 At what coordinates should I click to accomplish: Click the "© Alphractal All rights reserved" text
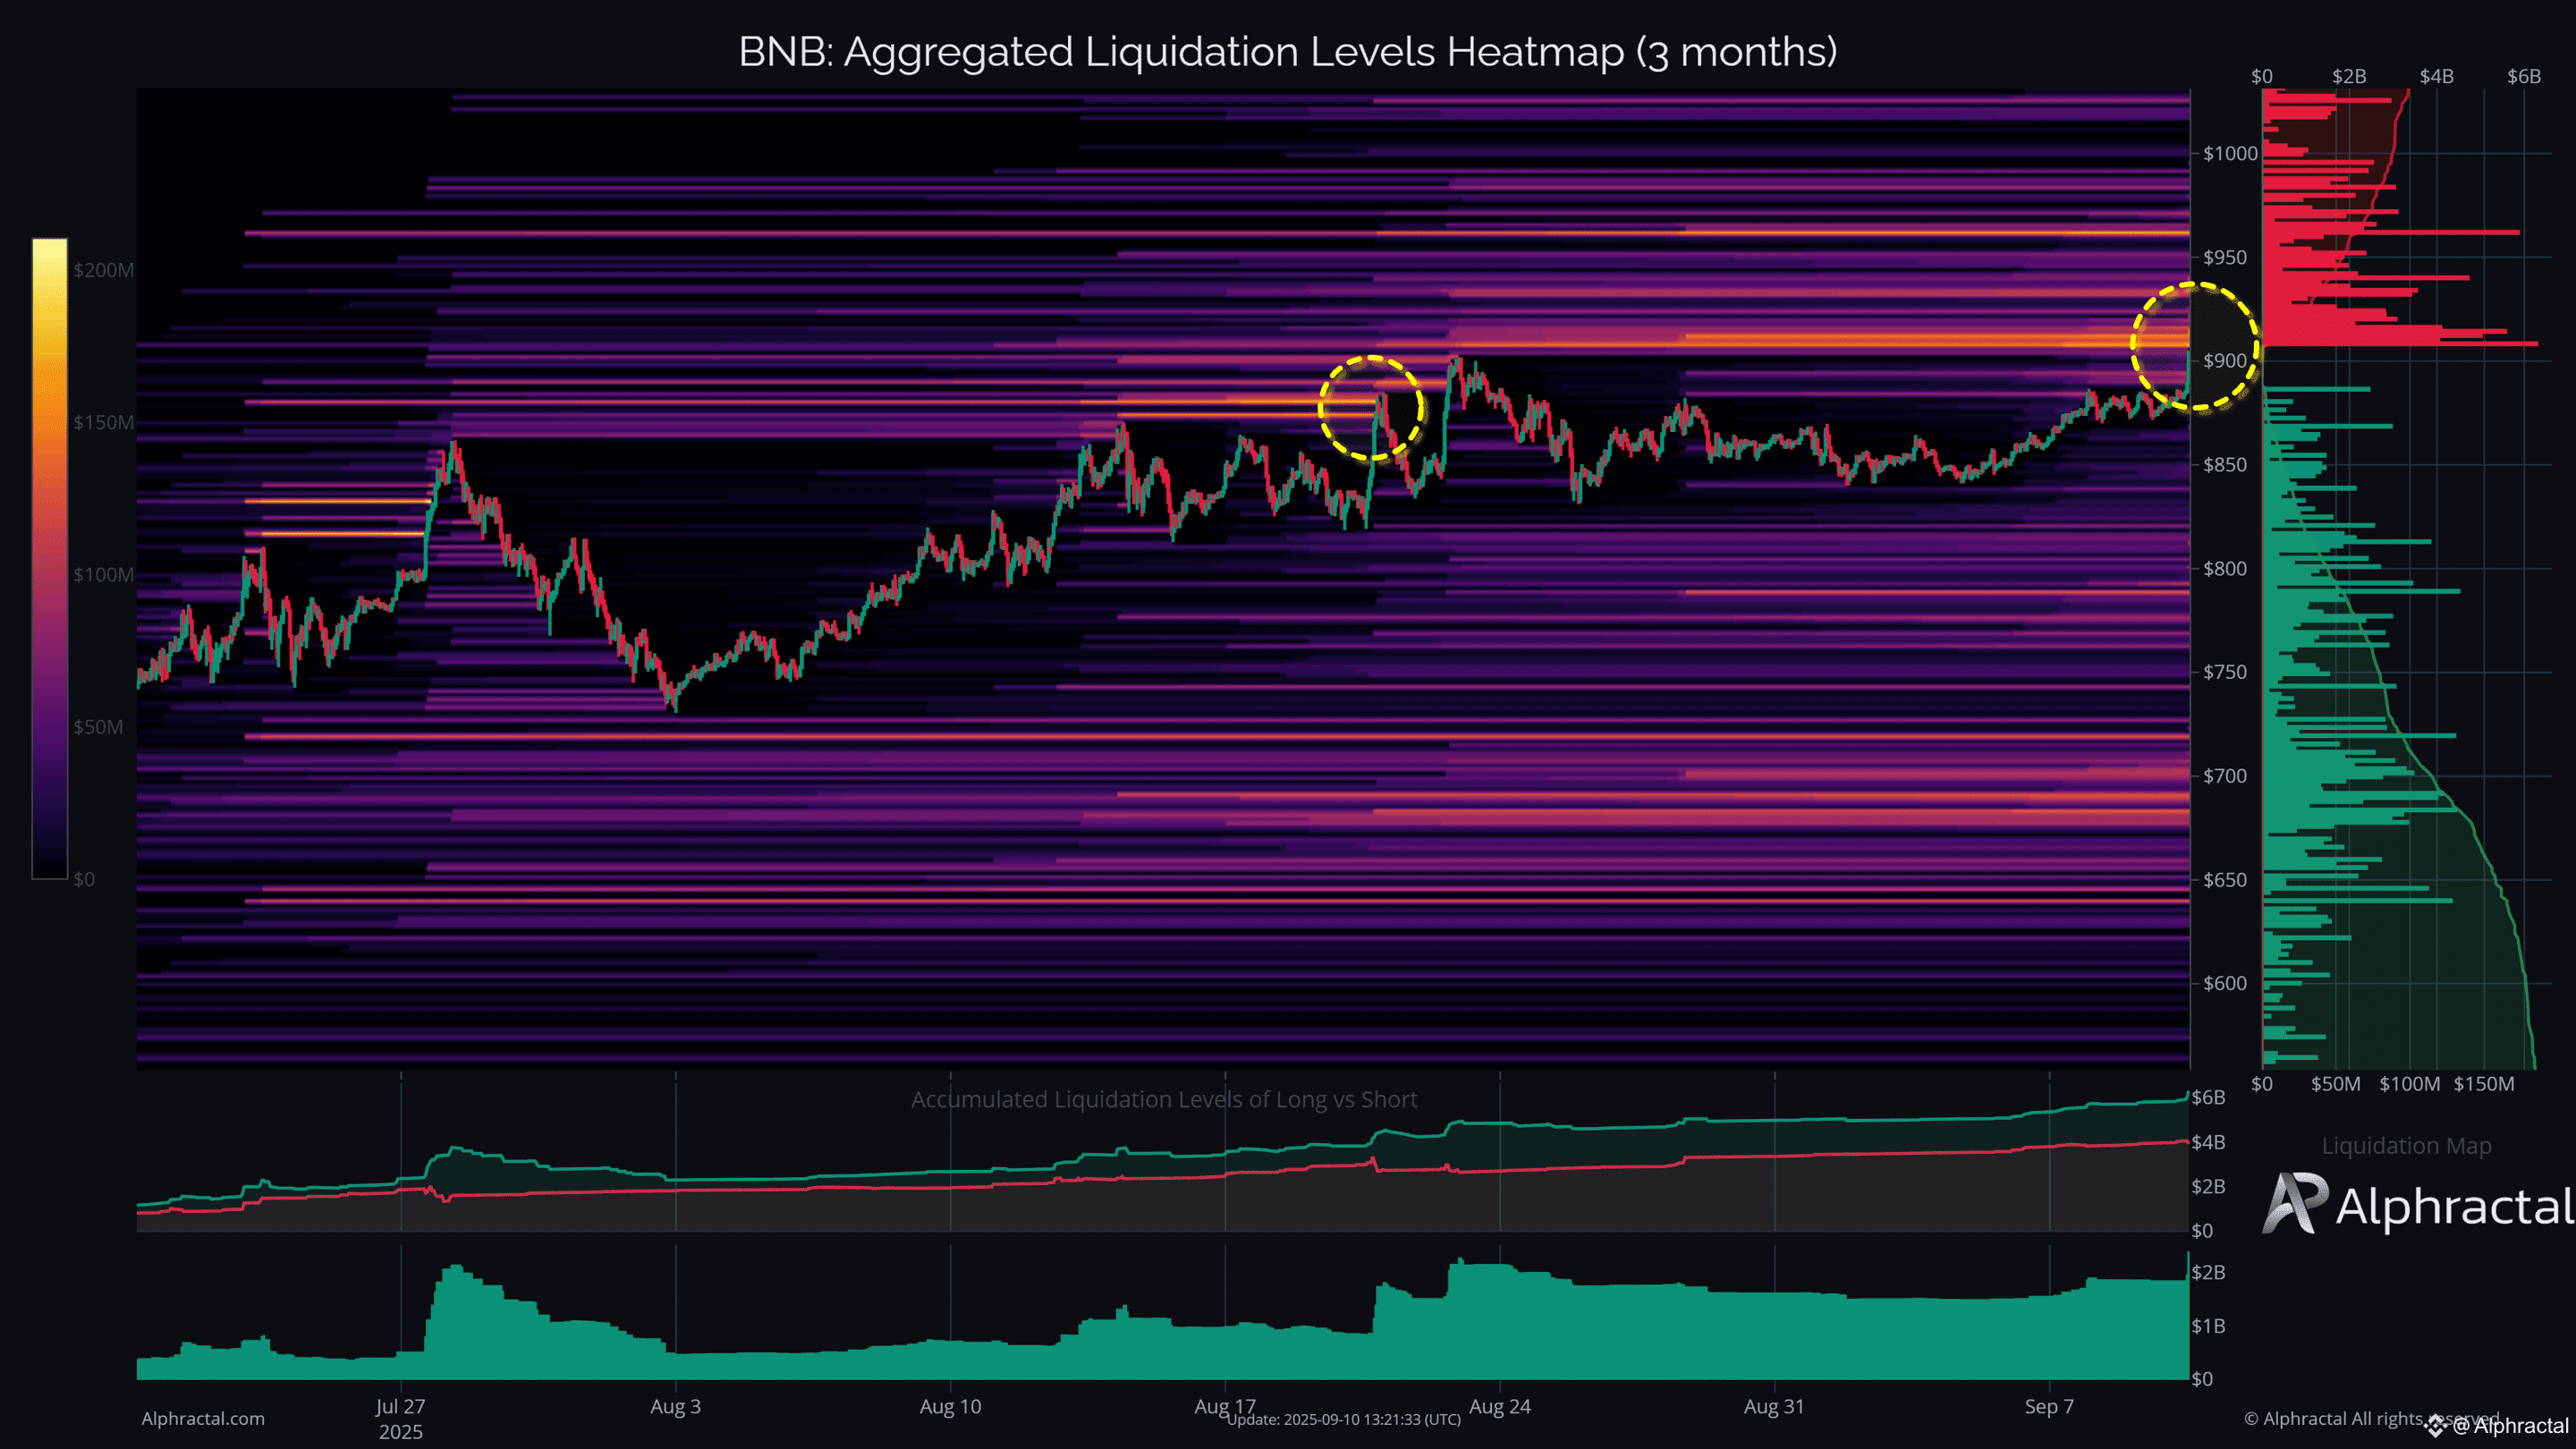point(2371,1418)
